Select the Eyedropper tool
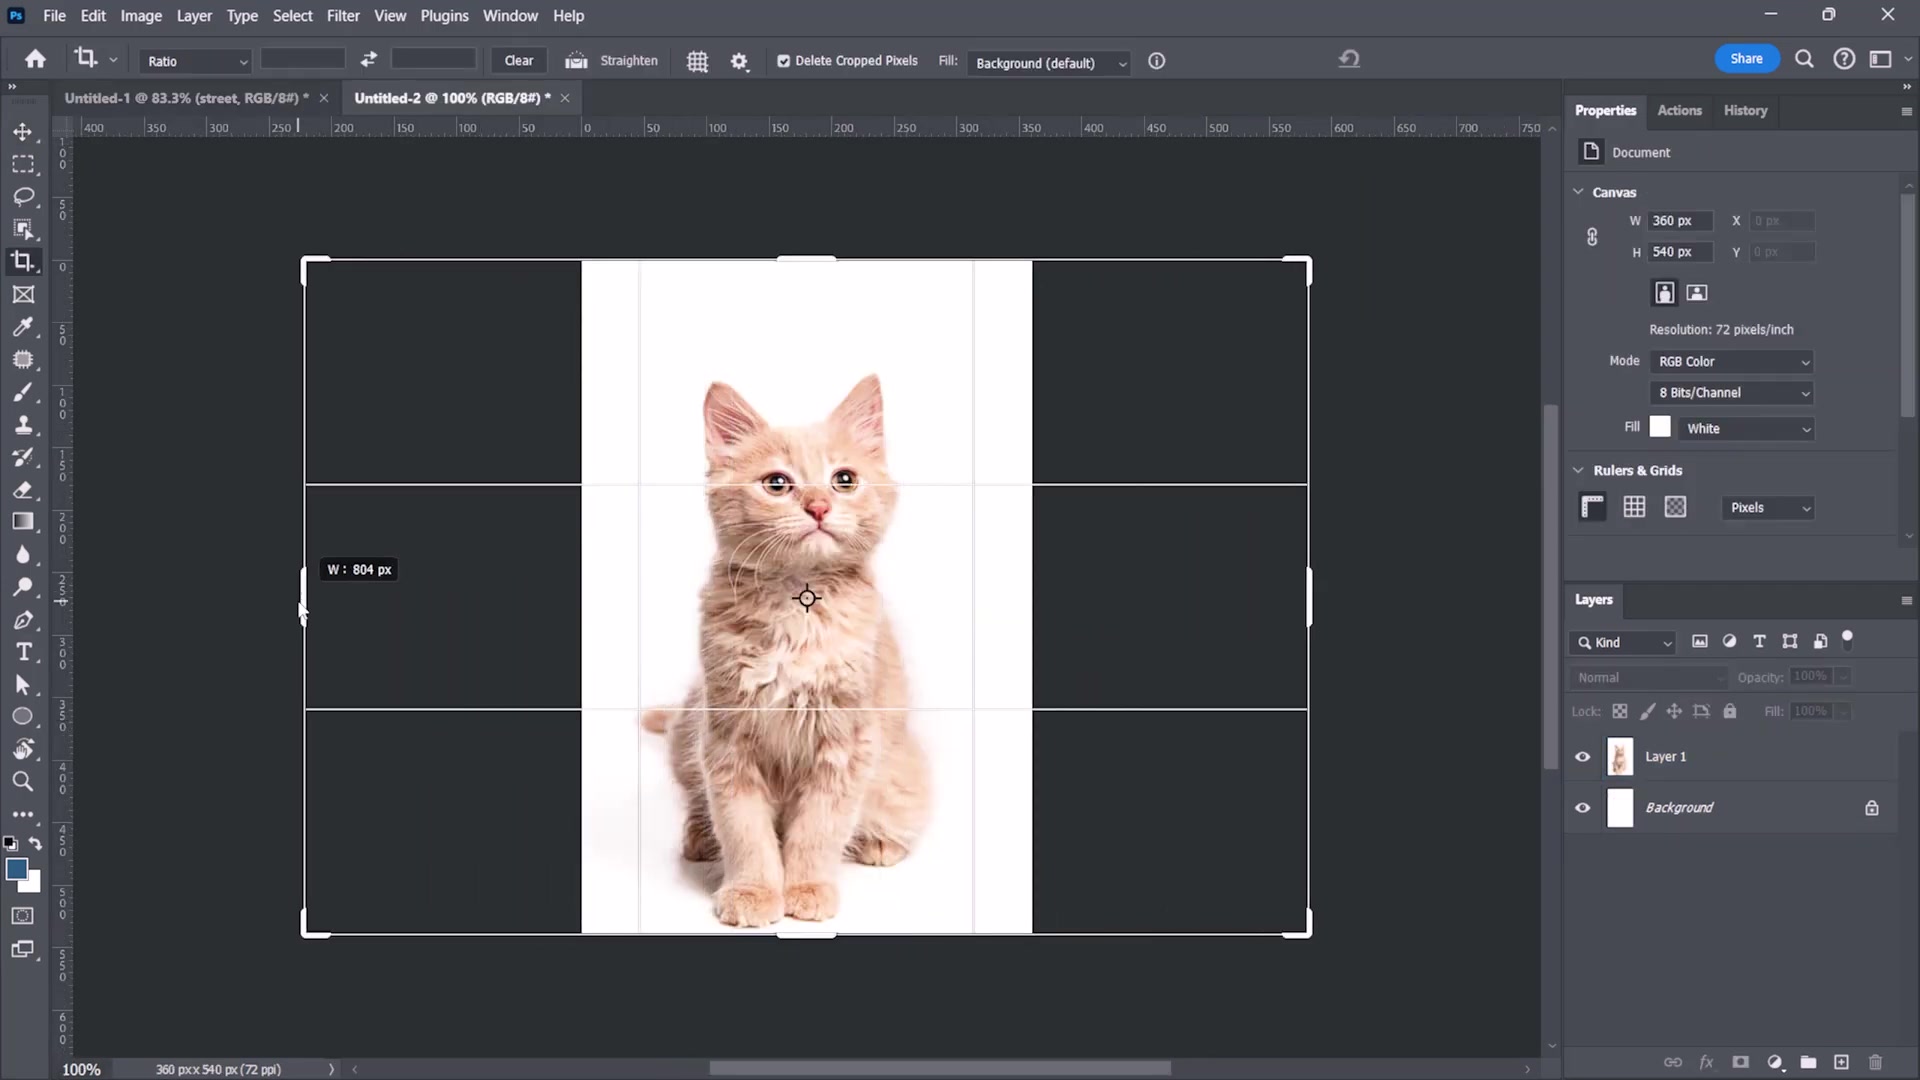 [23, 327]
